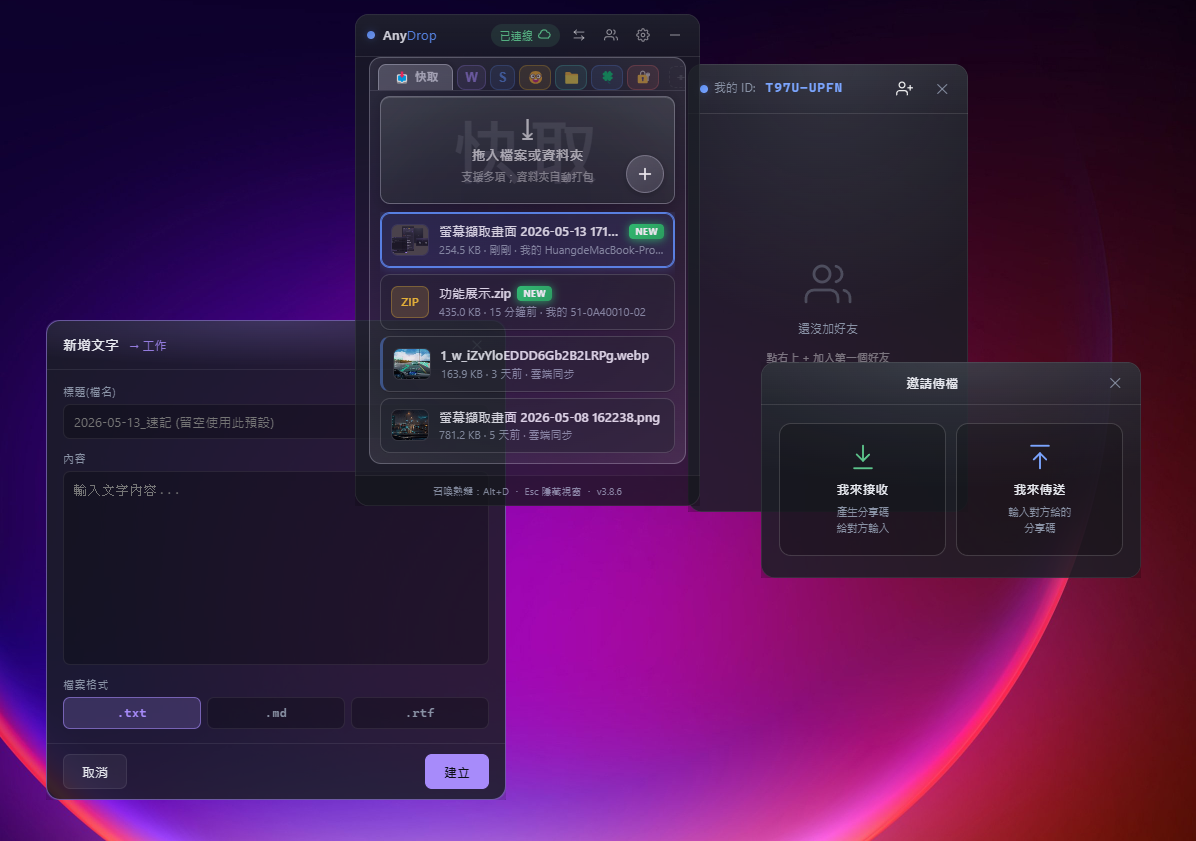This screenshot has height=841, width=1196.
Task: Select the .rtf file format
Action: 420,713
